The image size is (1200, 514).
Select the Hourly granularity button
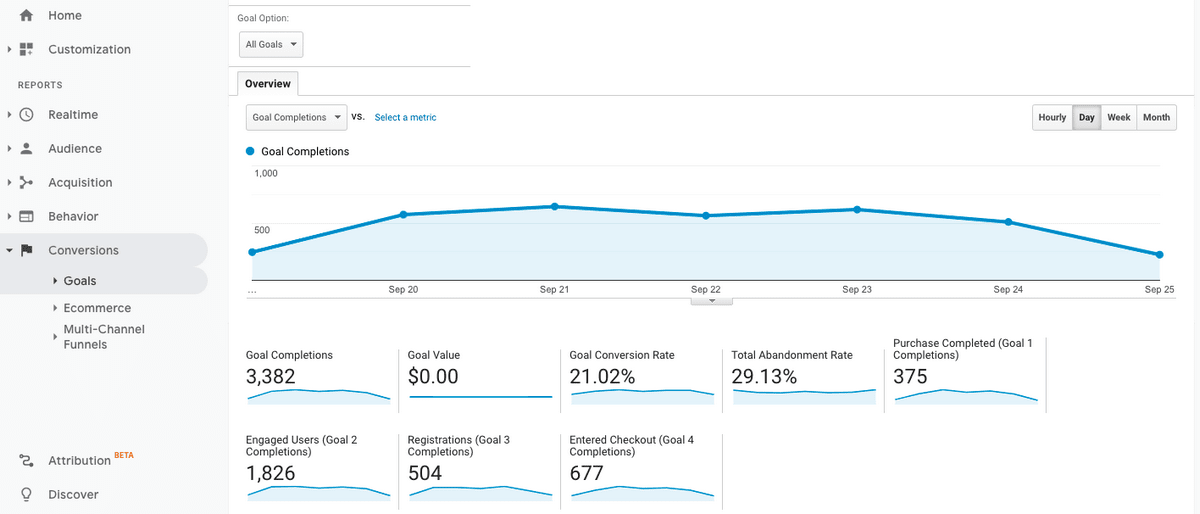tap(1052, 117)
